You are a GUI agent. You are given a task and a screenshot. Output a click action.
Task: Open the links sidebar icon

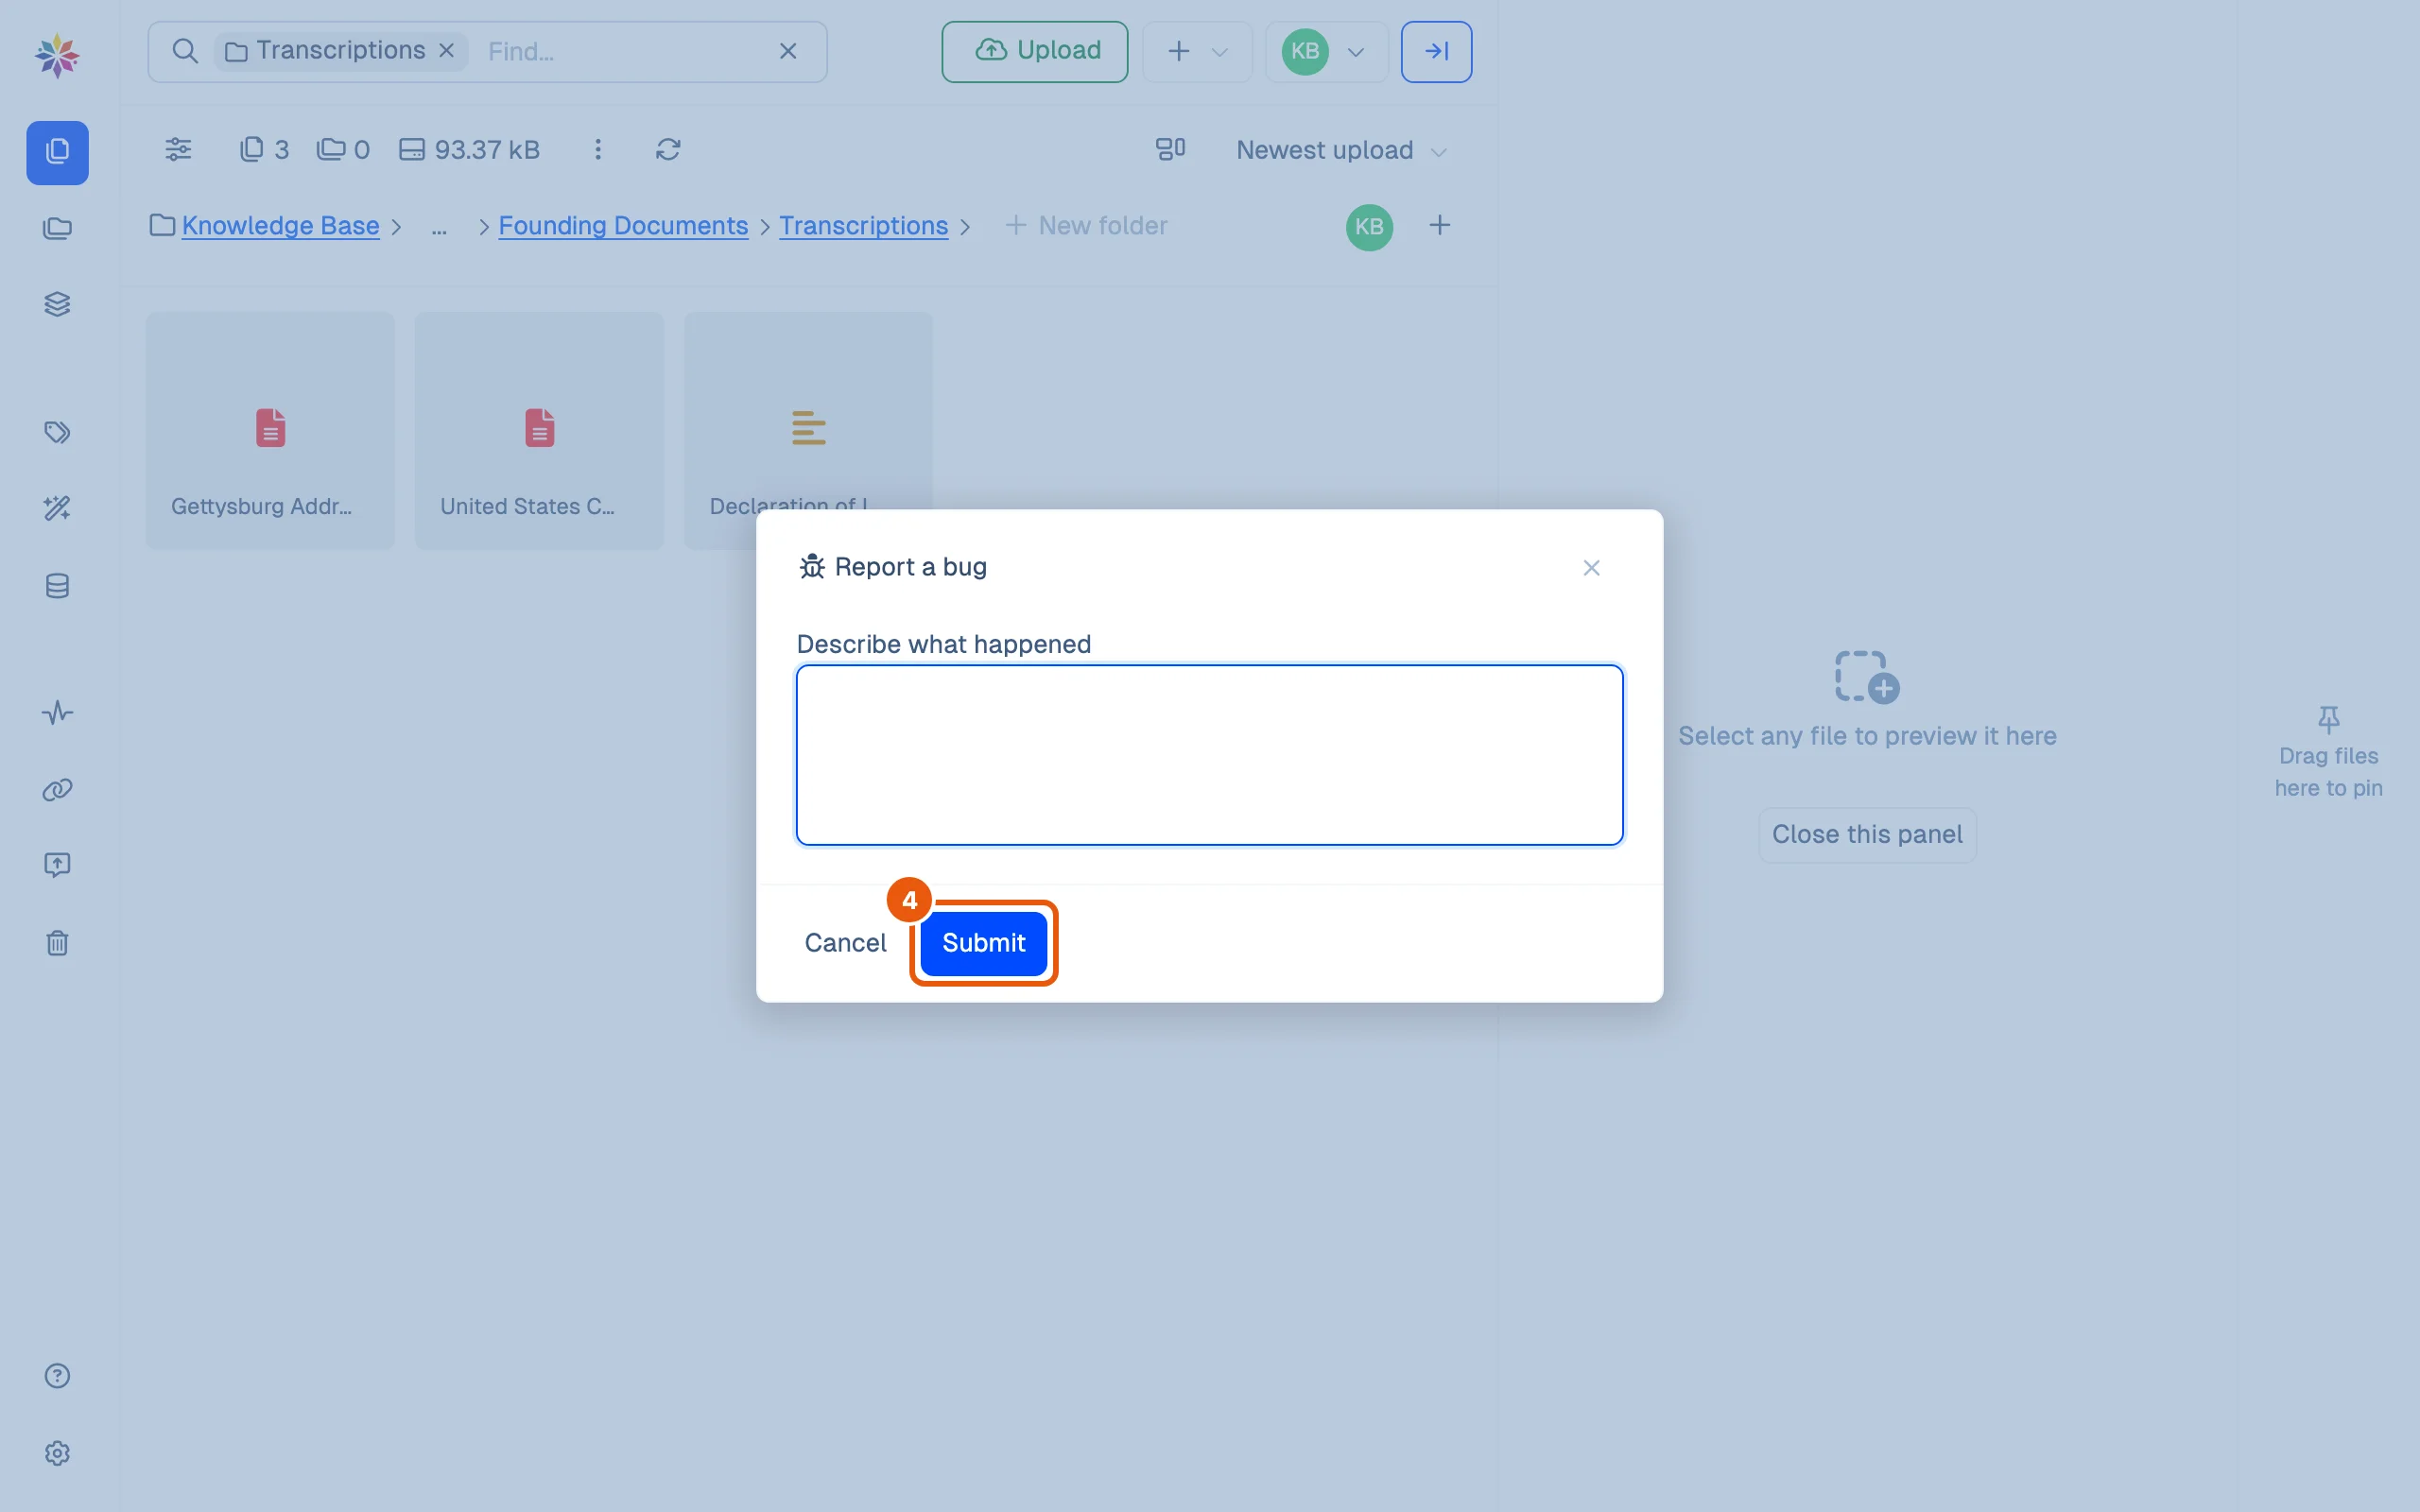[x=57, y=790]
